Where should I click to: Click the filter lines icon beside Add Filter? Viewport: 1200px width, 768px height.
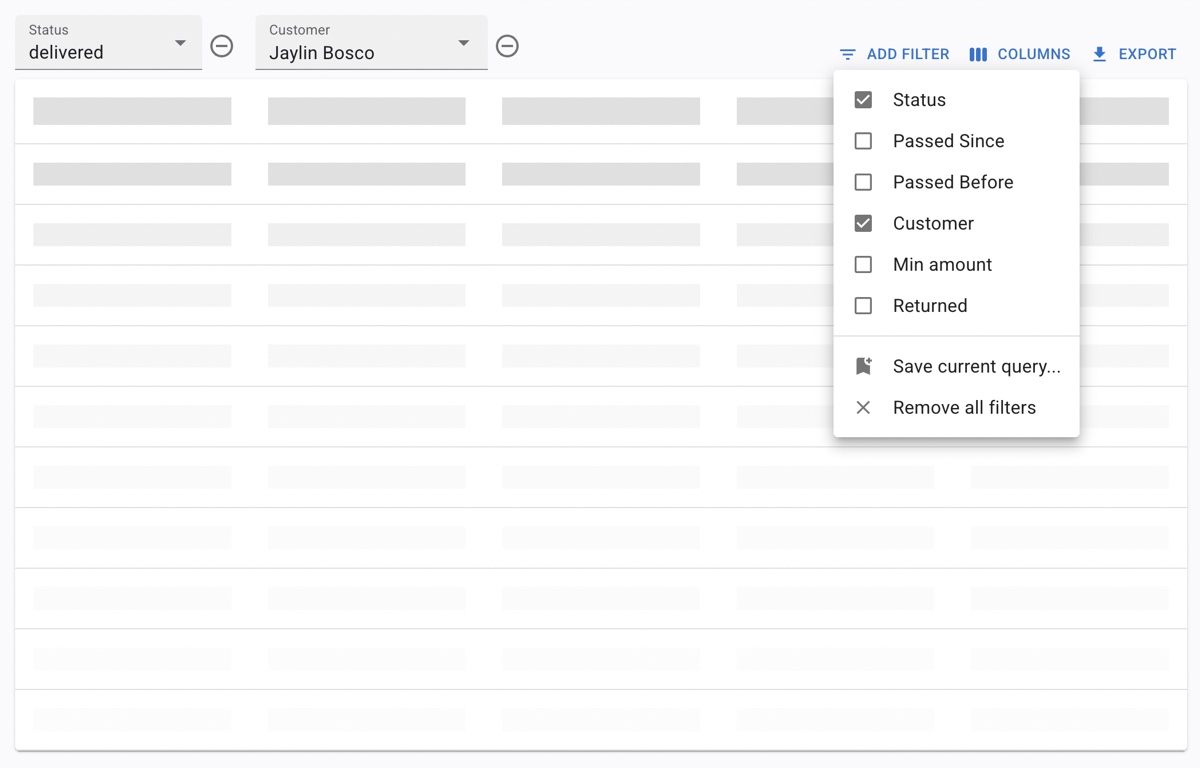point(848,54)
